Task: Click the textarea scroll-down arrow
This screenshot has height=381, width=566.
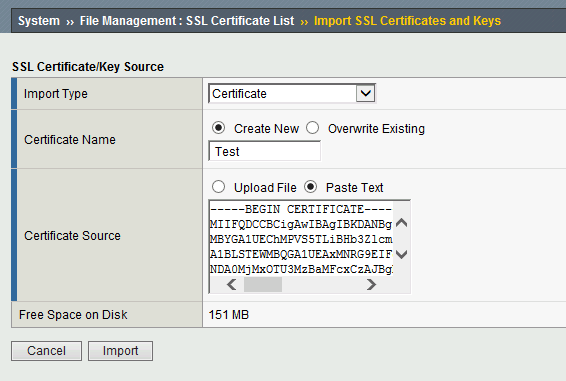Action: point(401,255)
